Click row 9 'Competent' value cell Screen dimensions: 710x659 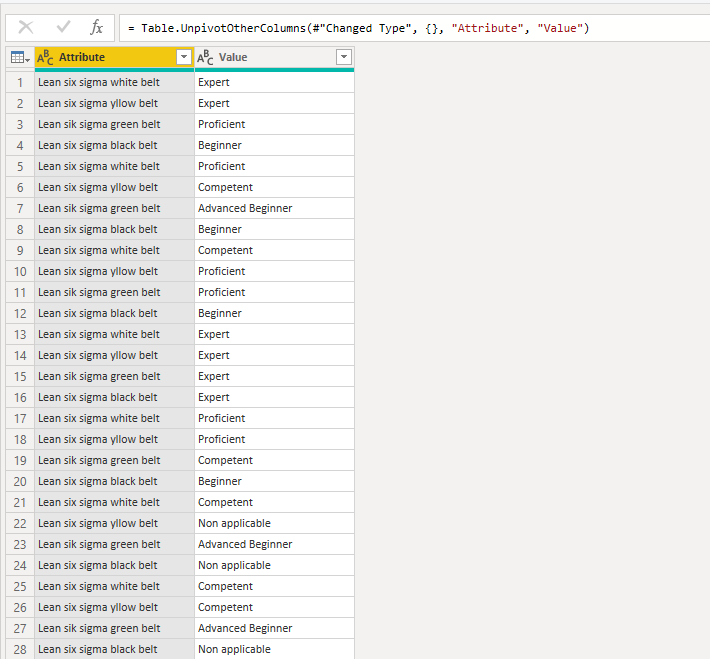click(x=274, y=250)
